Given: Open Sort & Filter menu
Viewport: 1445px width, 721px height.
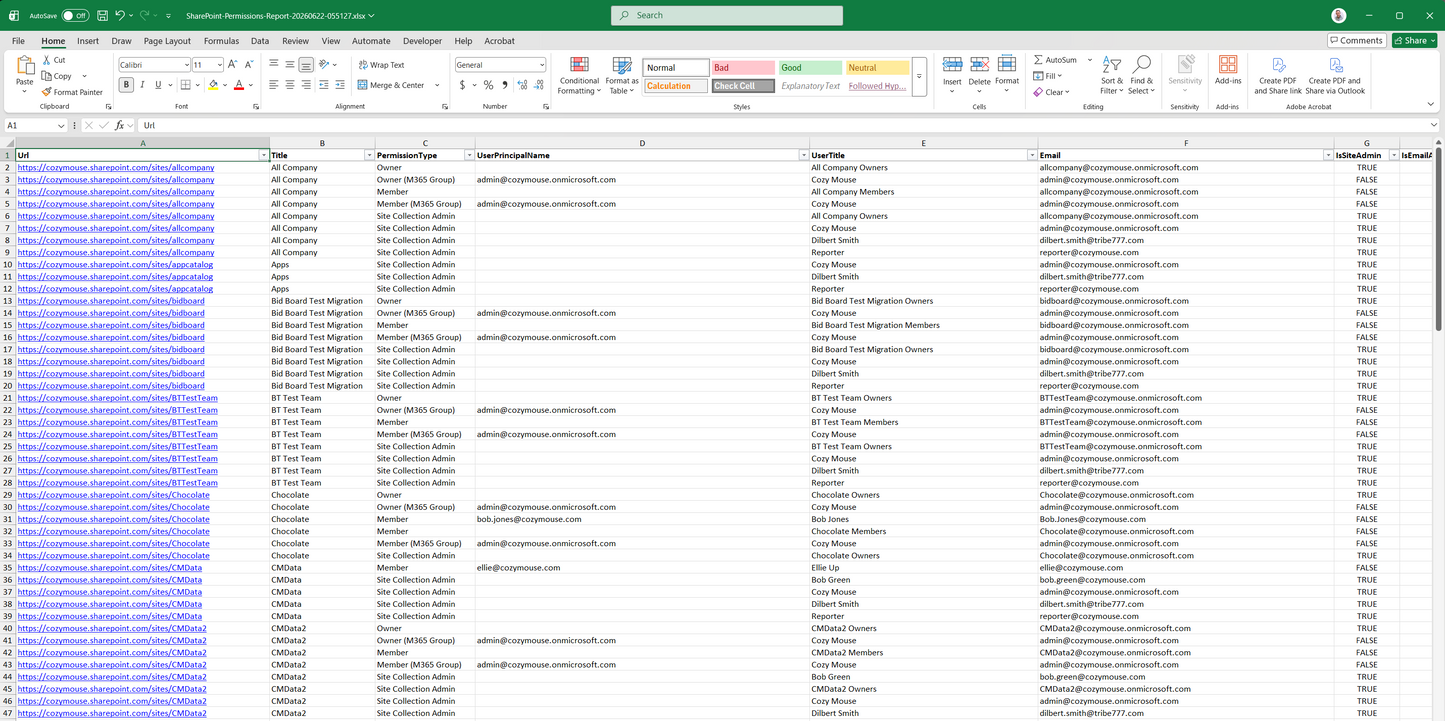Looking at the screenshot, I should (1111, 76).
